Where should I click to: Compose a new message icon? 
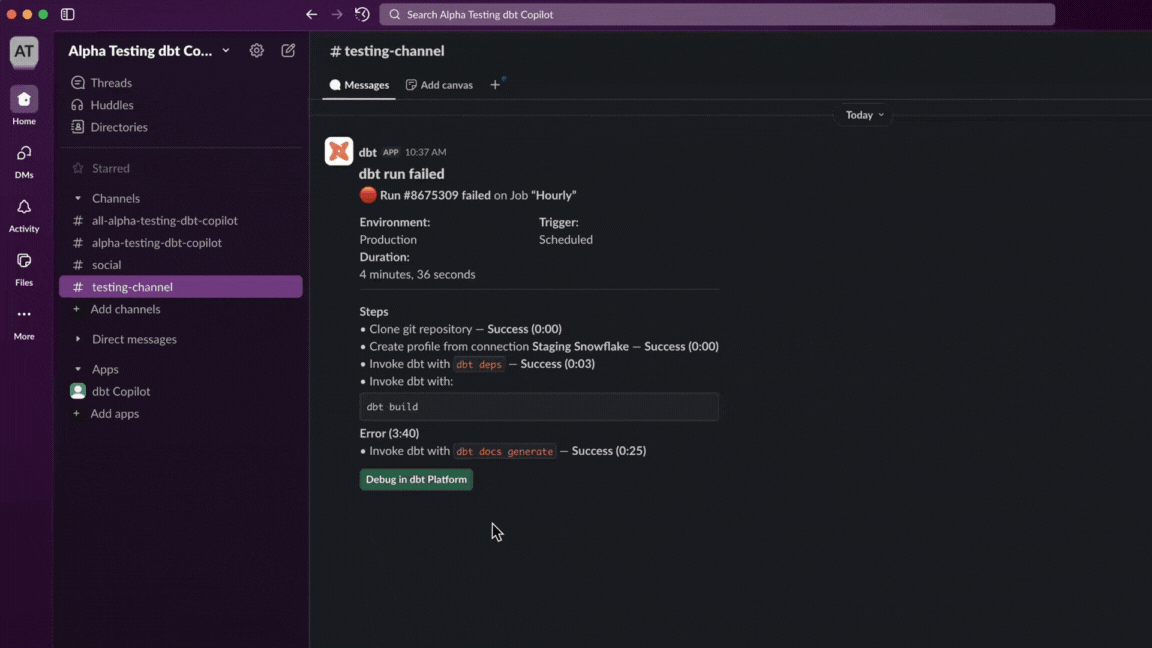[288, 51]
